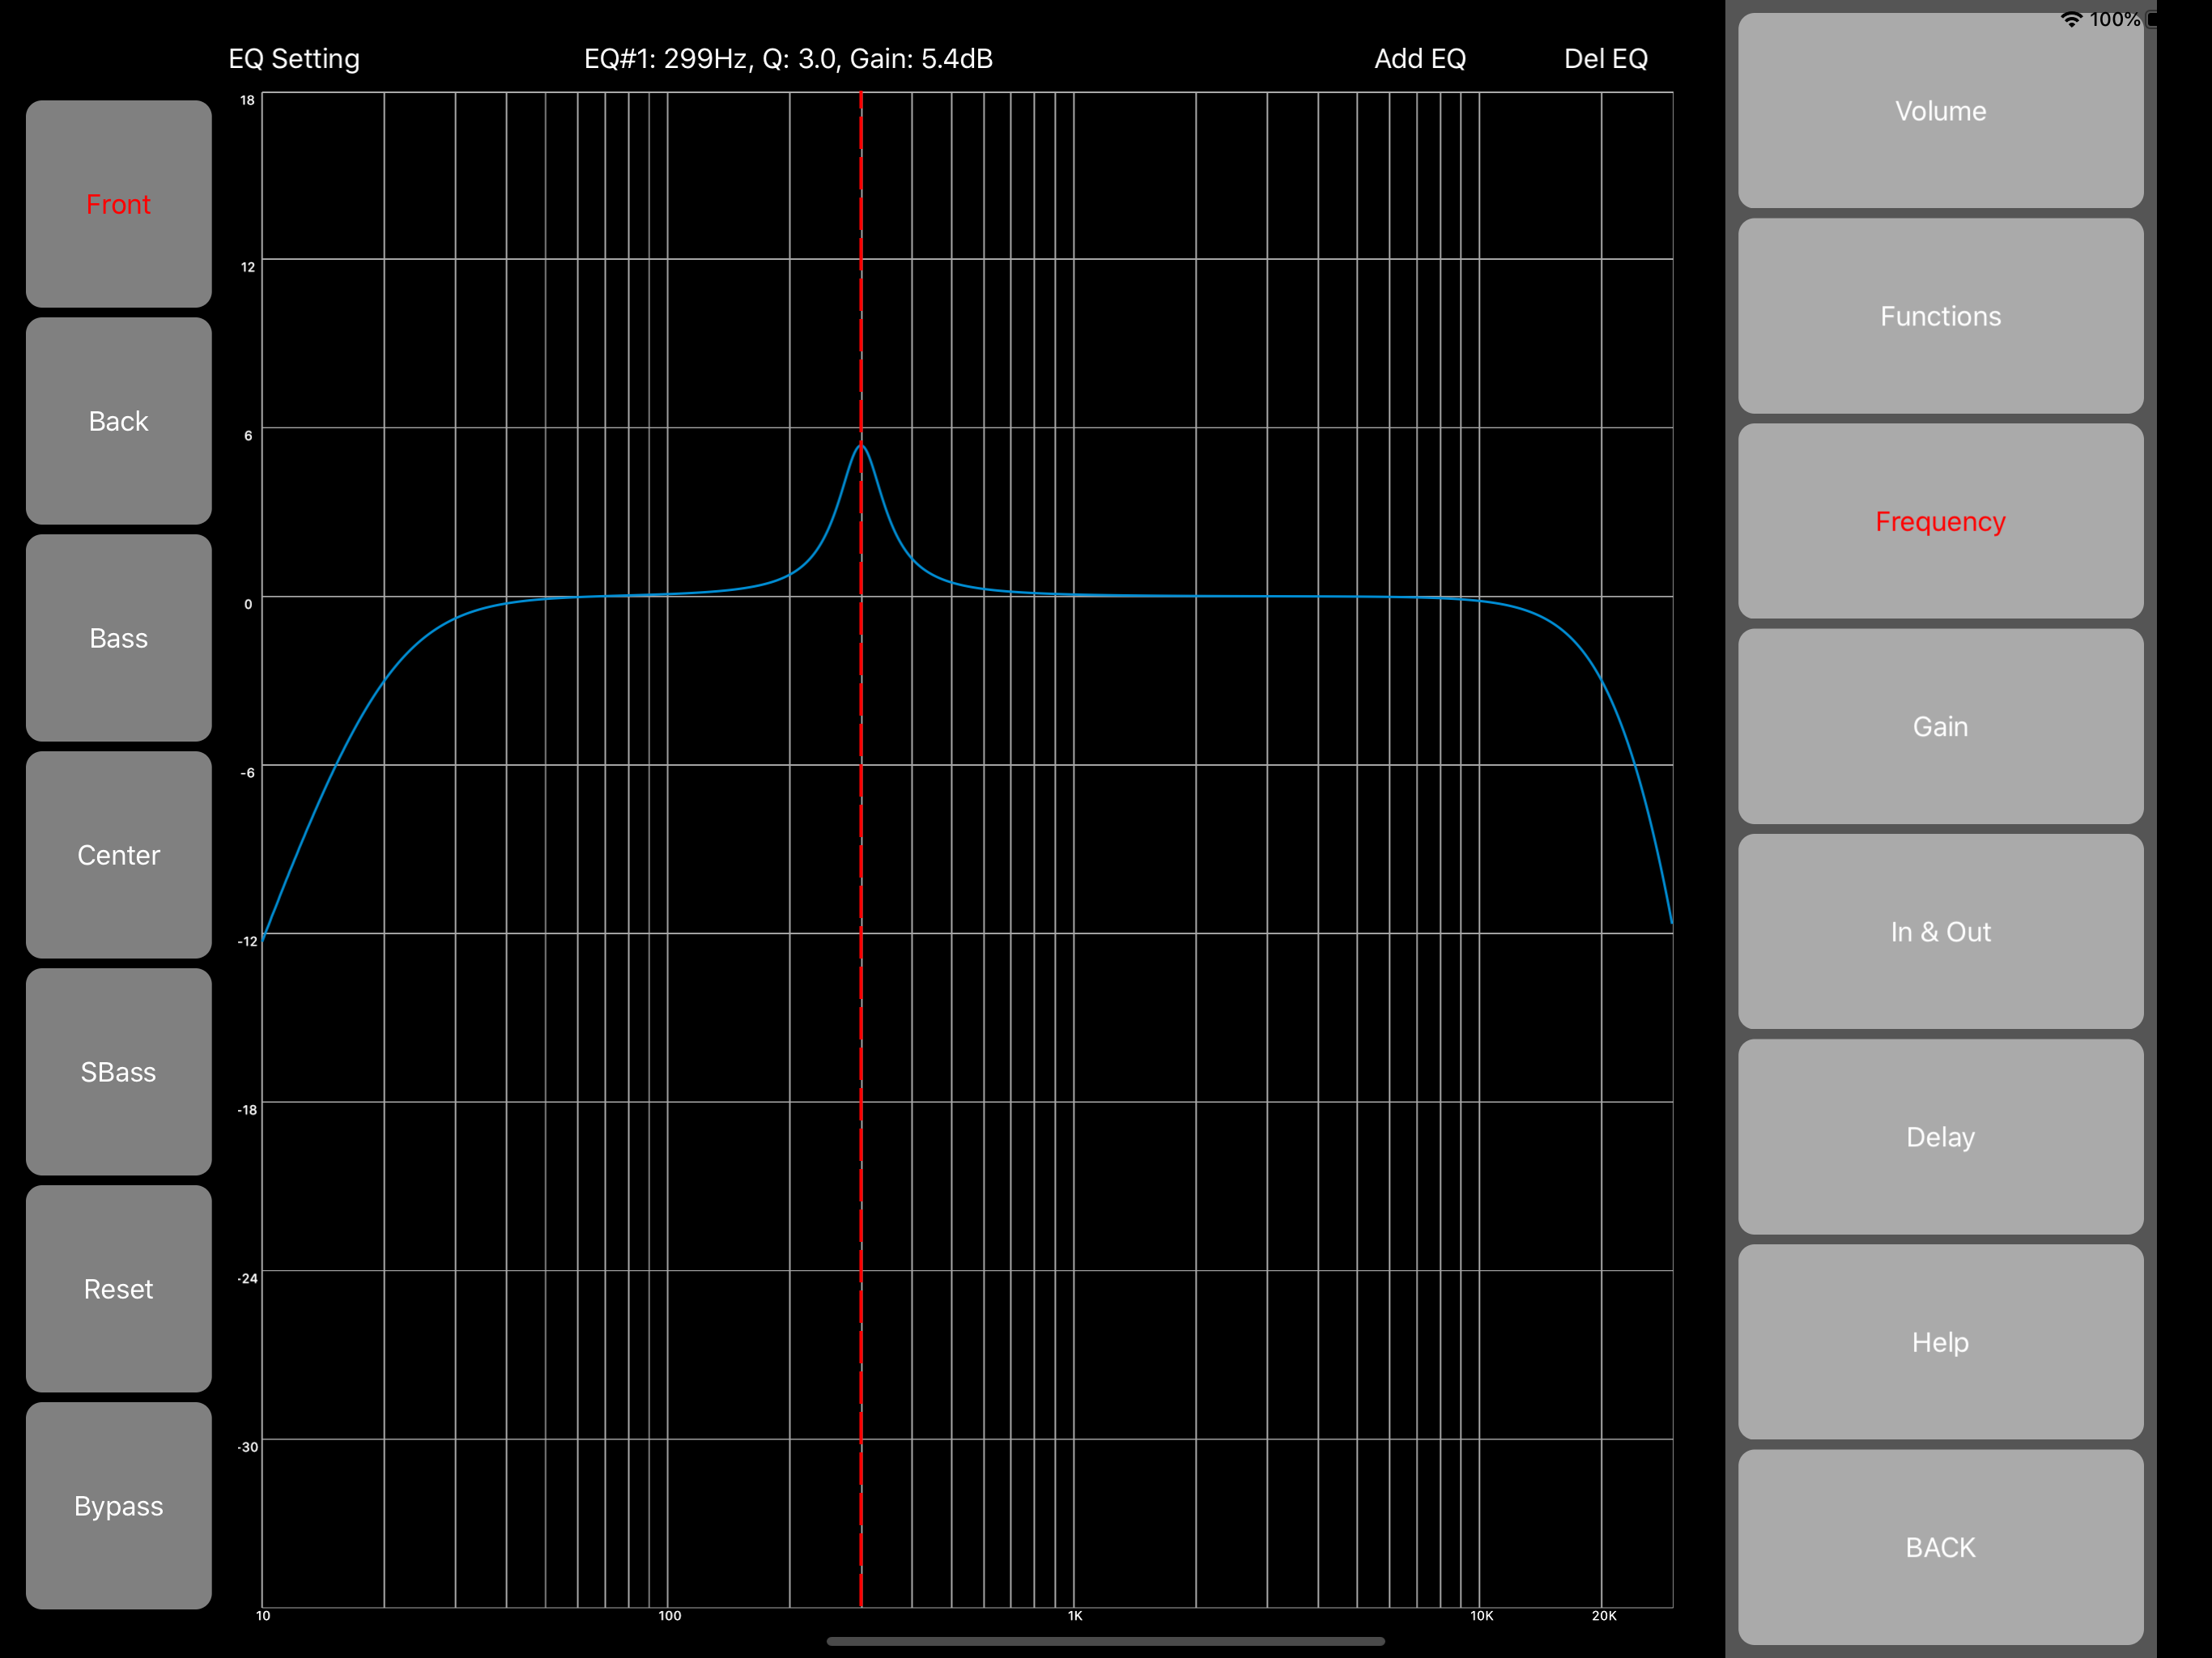Screen dimensions: 2212x1658
Task: Click the home indicator bar
Action: coord(1106,1641)
